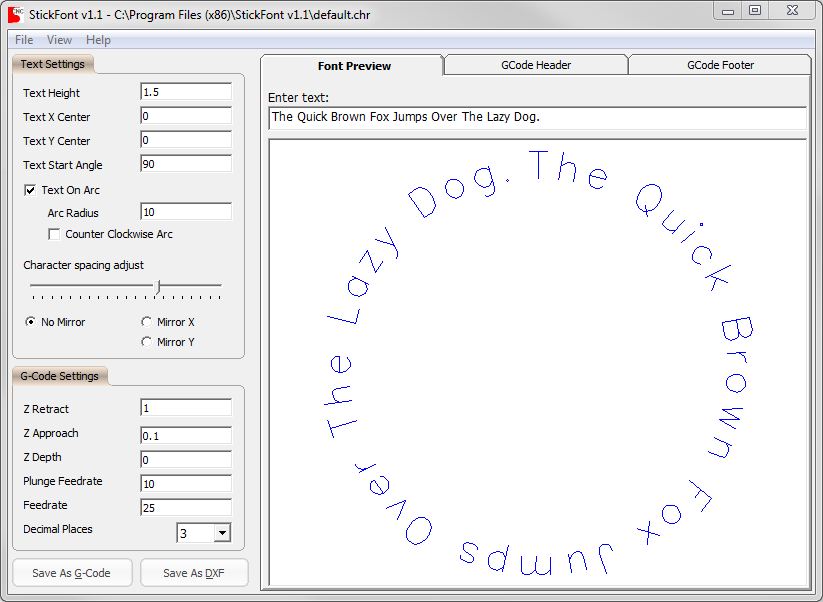Screen dimensions: 823x602
Task: Click the Decimal Places label
Action: [58, 529]
